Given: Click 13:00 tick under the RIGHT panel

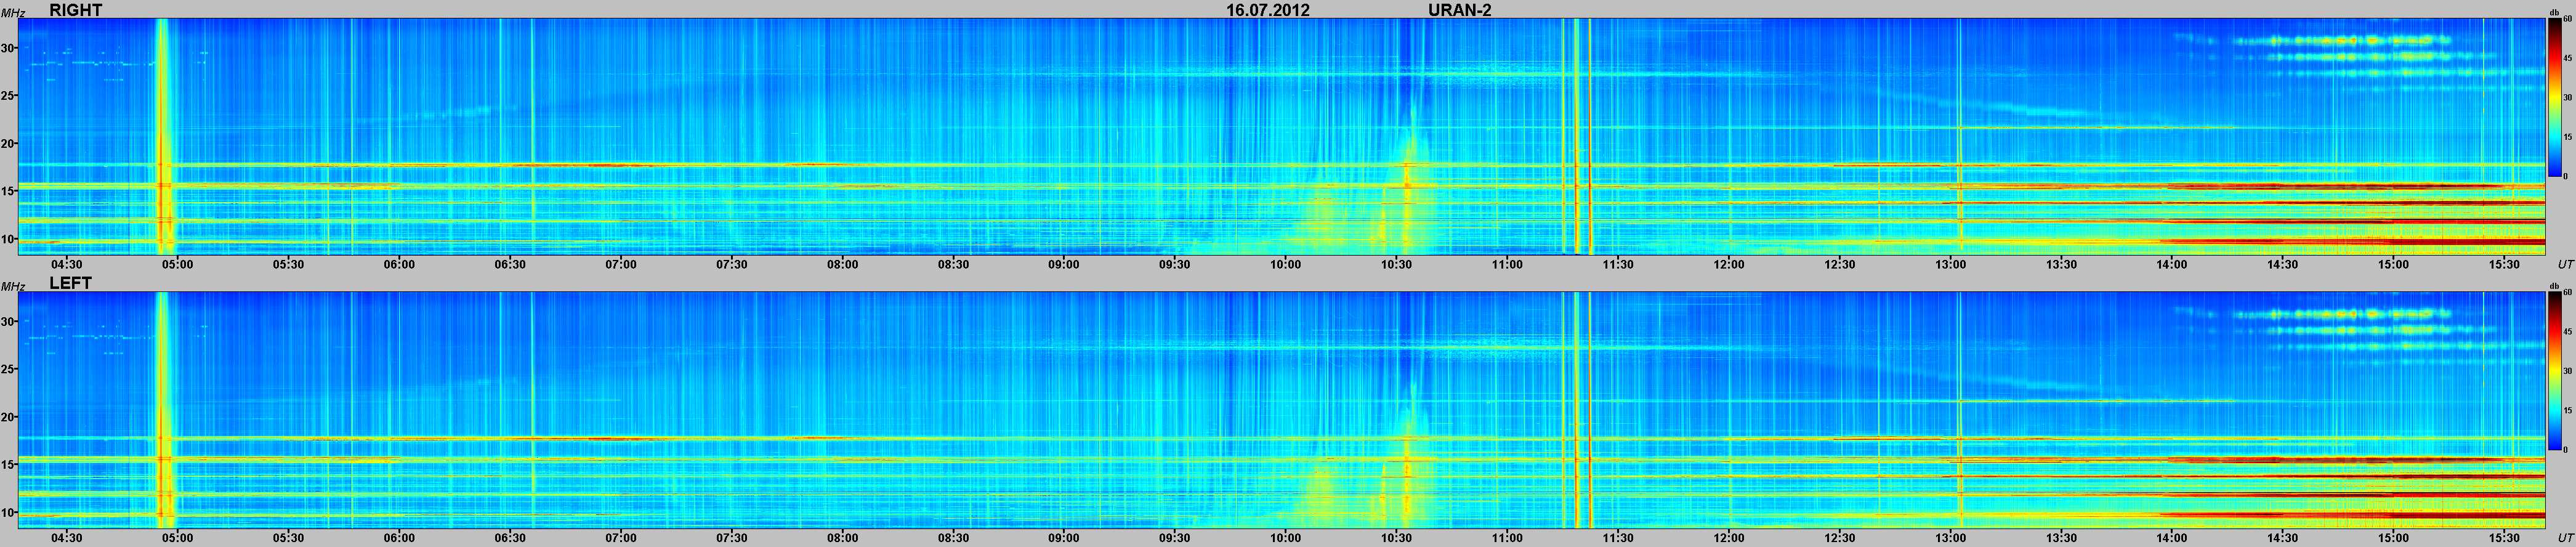Looking at the screenshot, I should [1951, 264].
